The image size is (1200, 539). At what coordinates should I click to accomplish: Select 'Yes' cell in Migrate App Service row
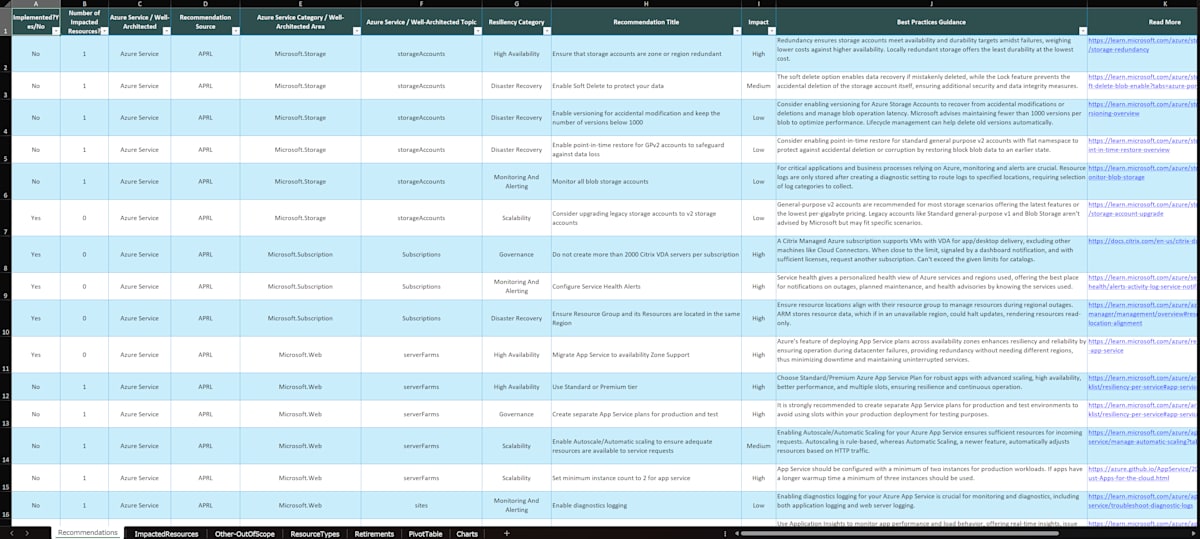pyautogui.click(x=35, y=354)
